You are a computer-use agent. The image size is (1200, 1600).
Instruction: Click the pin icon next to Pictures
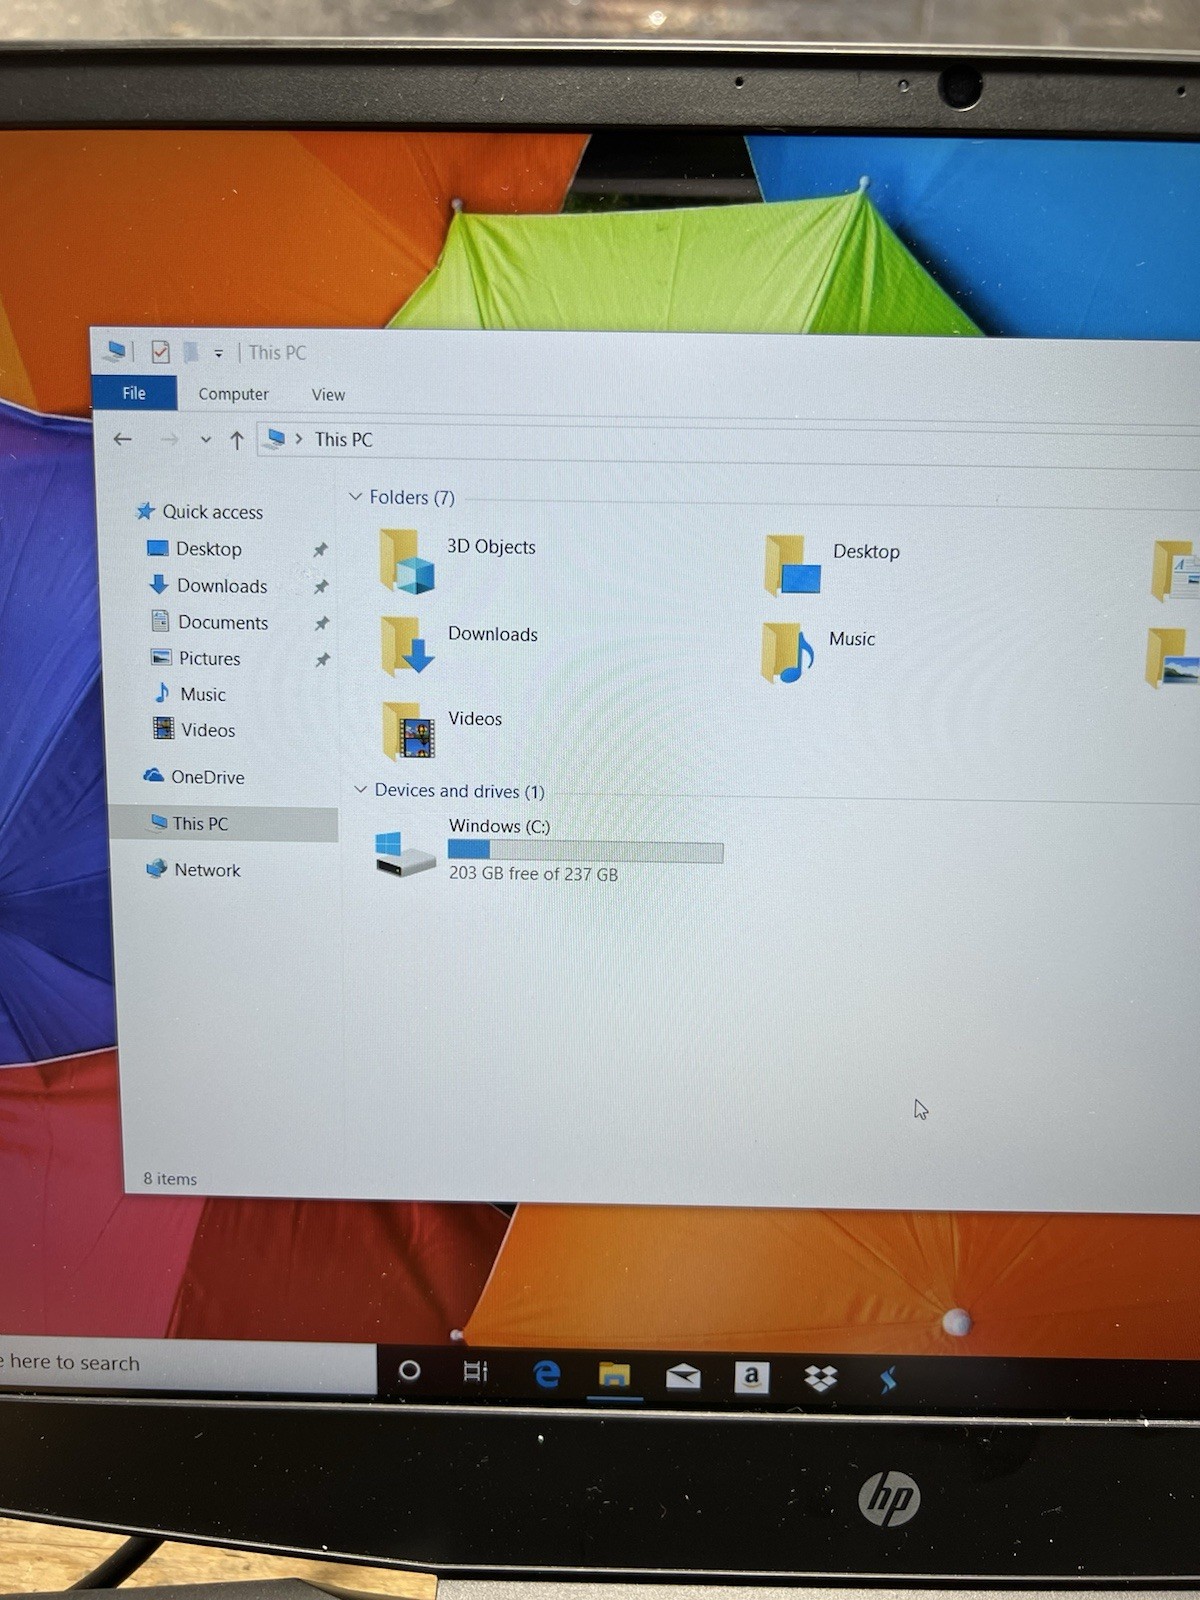(x=322, y=660)
